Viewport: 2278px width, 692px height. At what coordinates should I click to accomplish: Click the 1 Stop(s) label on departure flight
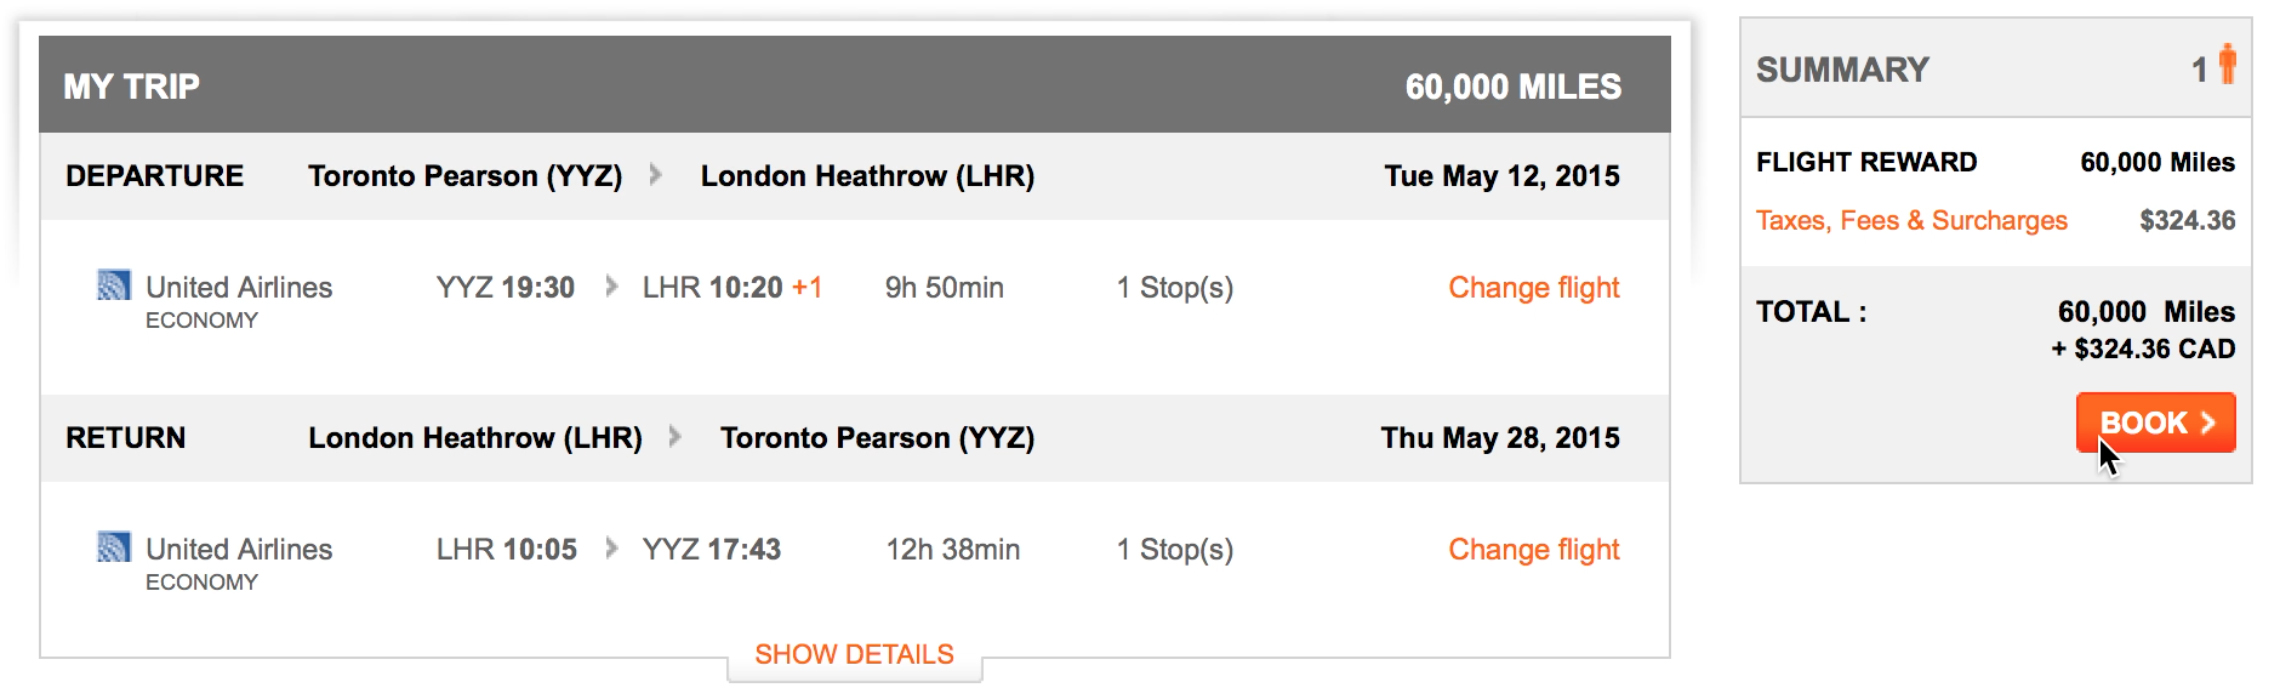pos(1175,288)
